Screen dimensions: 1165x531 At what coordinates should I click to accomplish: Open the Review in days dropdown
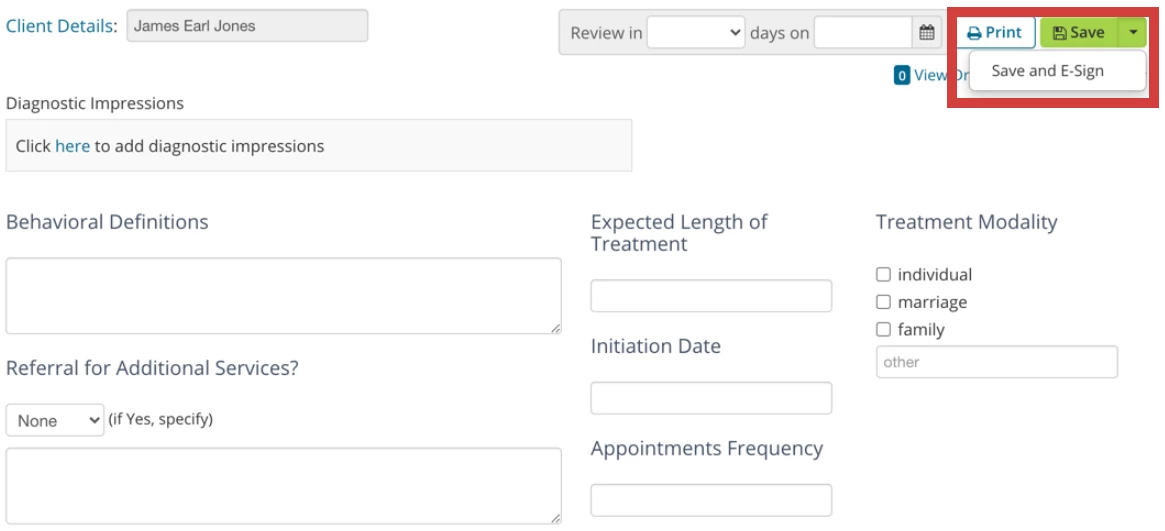(695, 33)
